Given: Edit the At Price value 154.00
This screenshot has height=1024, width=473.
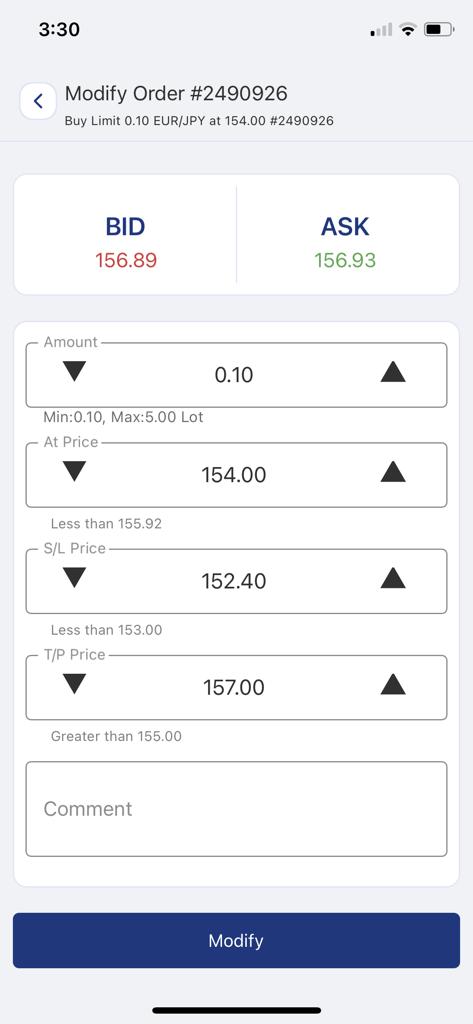Looking at the screenshot, I should pyautogui.click(x=234, y=475).
